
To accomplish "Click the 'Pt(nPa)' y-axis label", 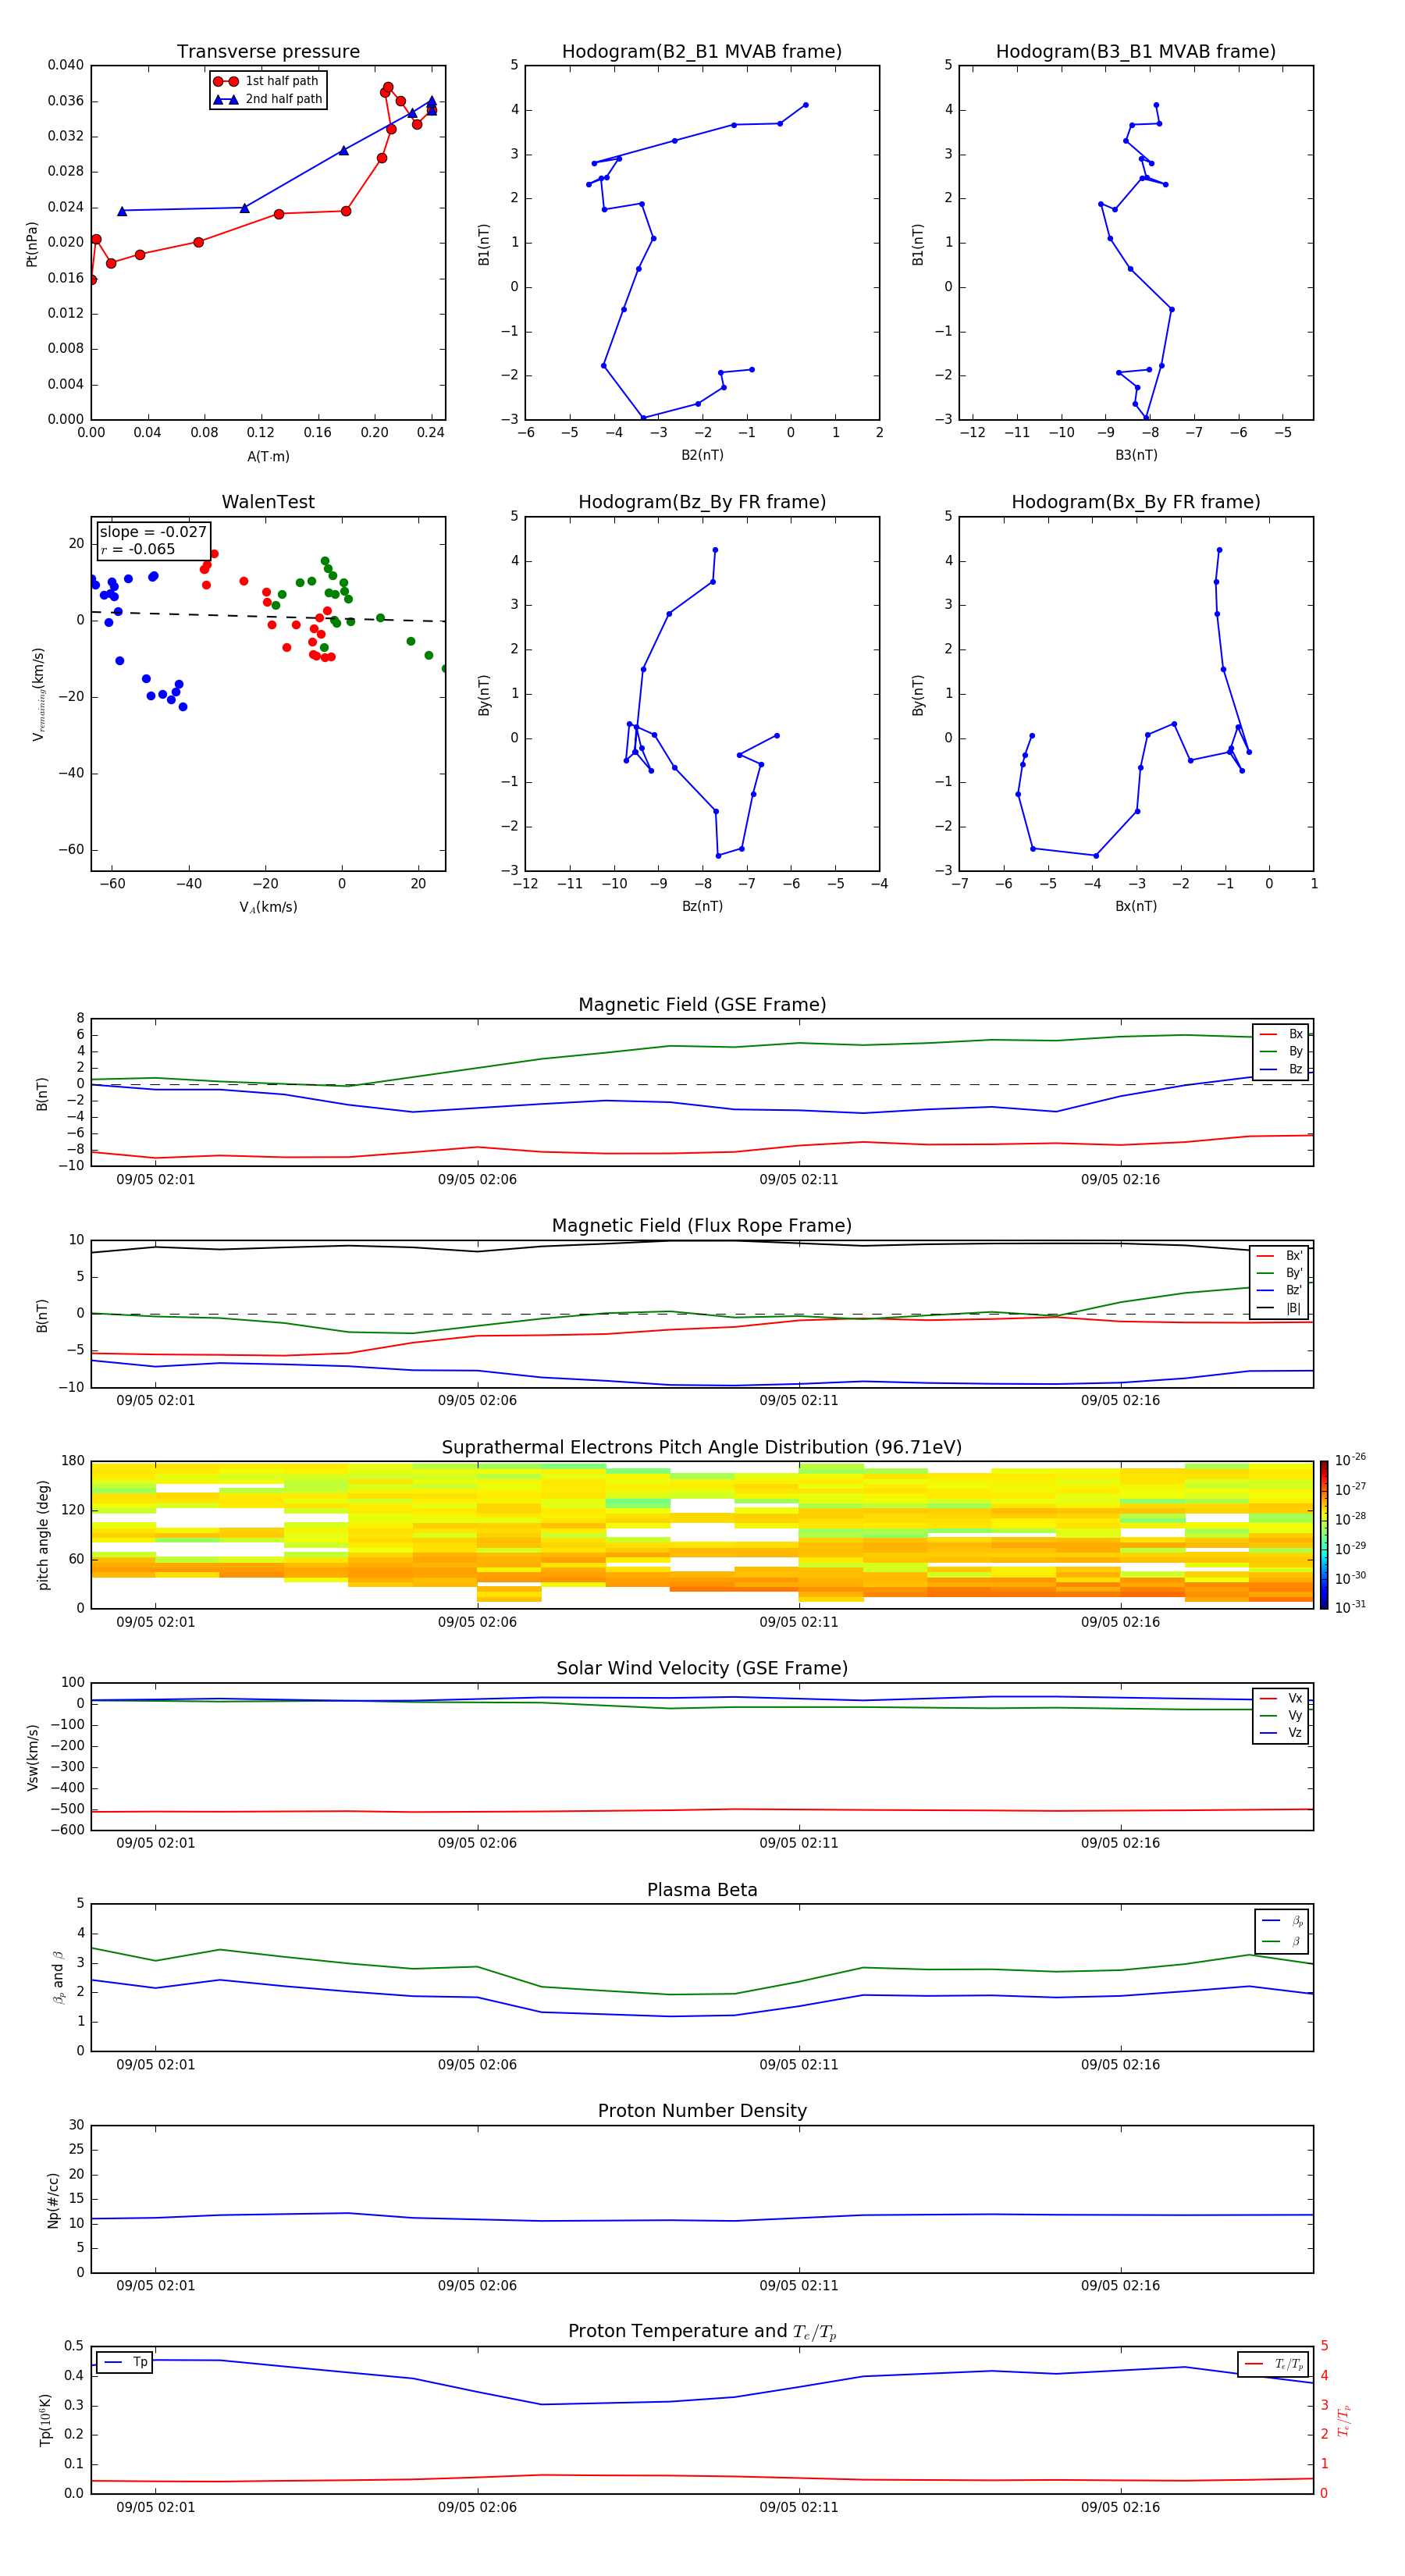I will [x=32, y=243].
